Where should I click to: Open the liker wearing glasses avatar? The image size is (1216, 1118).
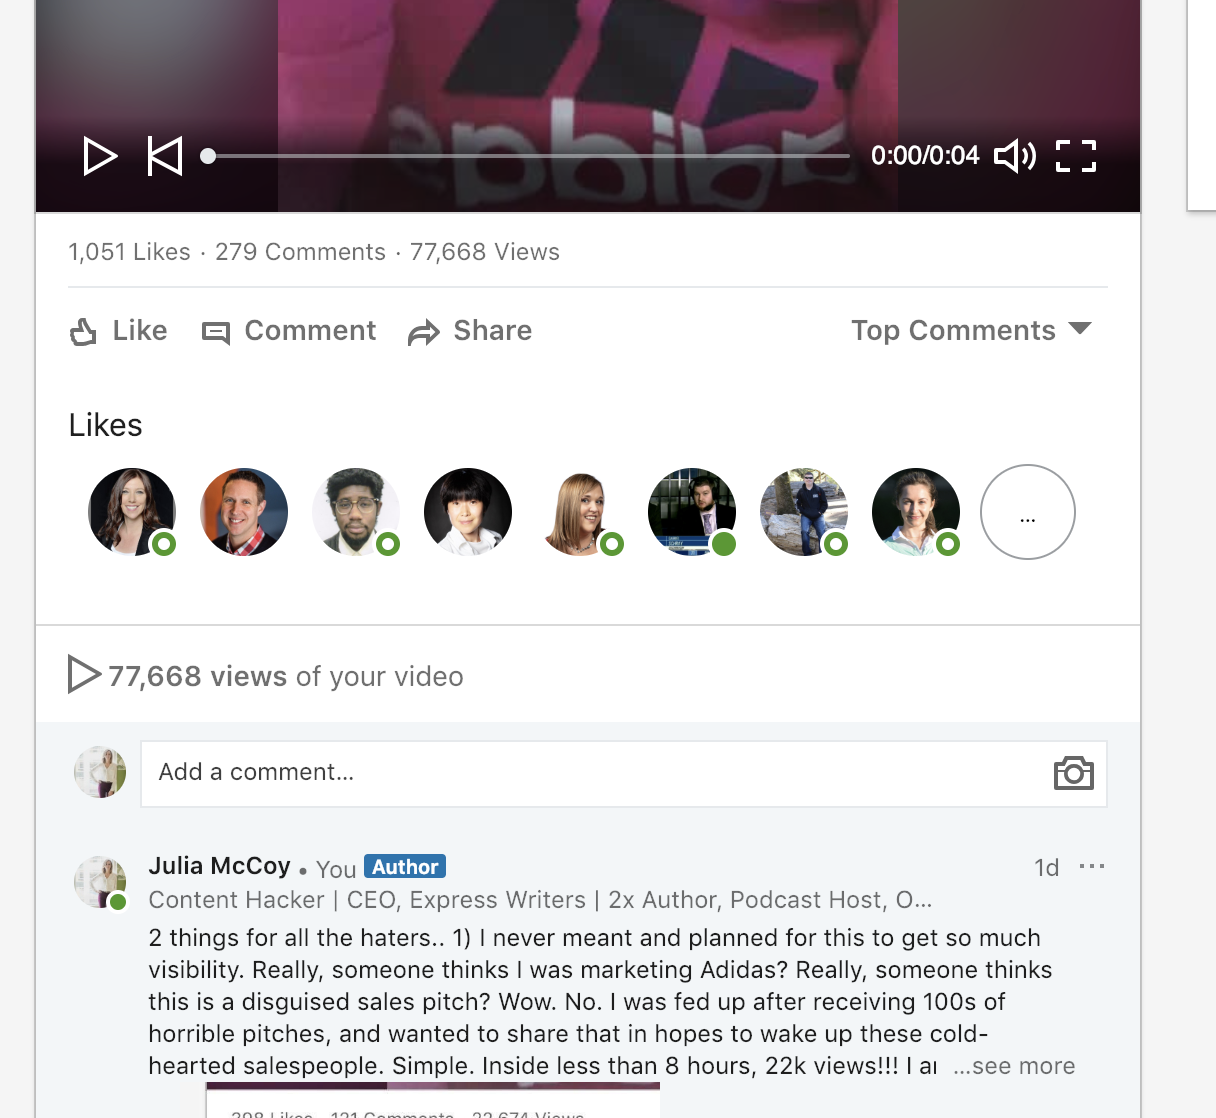pos(356,512)
